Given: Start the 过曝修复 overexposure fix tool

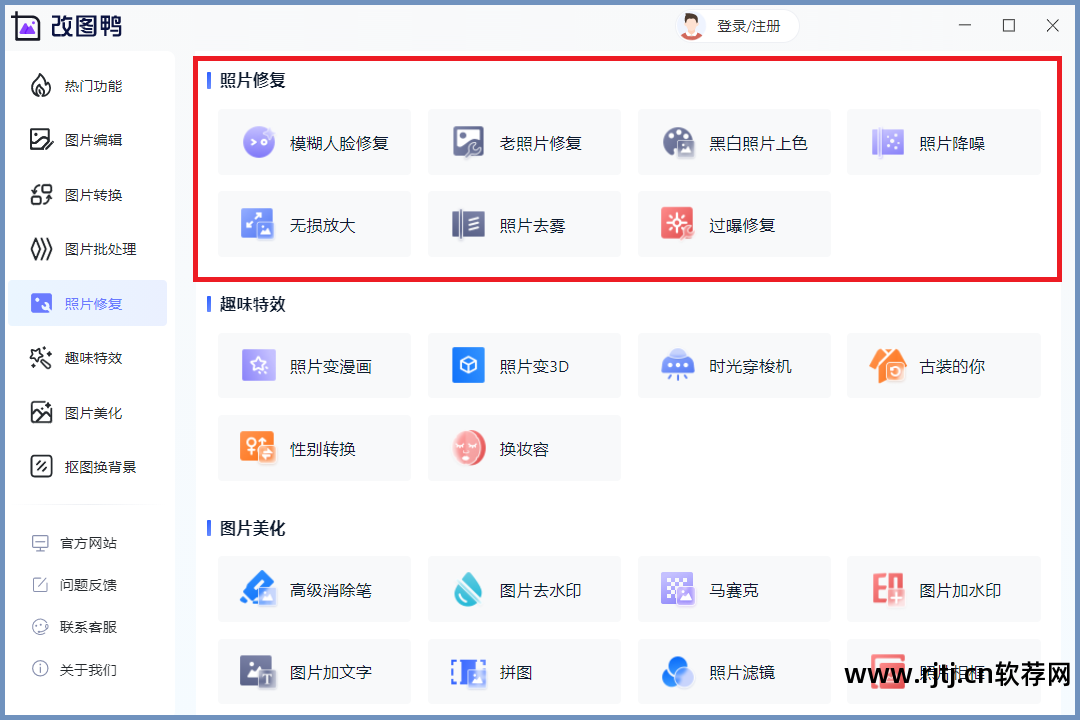Looking at the screenshot, I should (x=734, y=224).
